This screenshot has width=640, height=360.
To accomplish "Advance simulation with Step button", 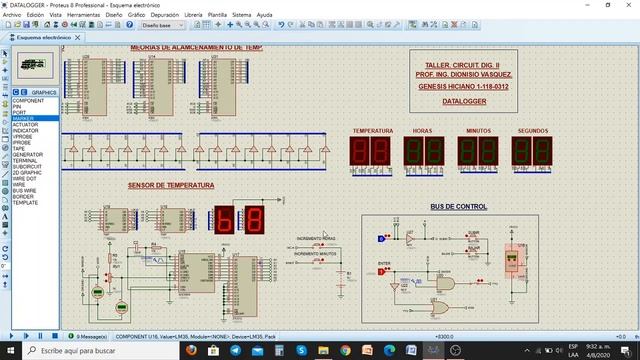I will (x=26, y=336).
